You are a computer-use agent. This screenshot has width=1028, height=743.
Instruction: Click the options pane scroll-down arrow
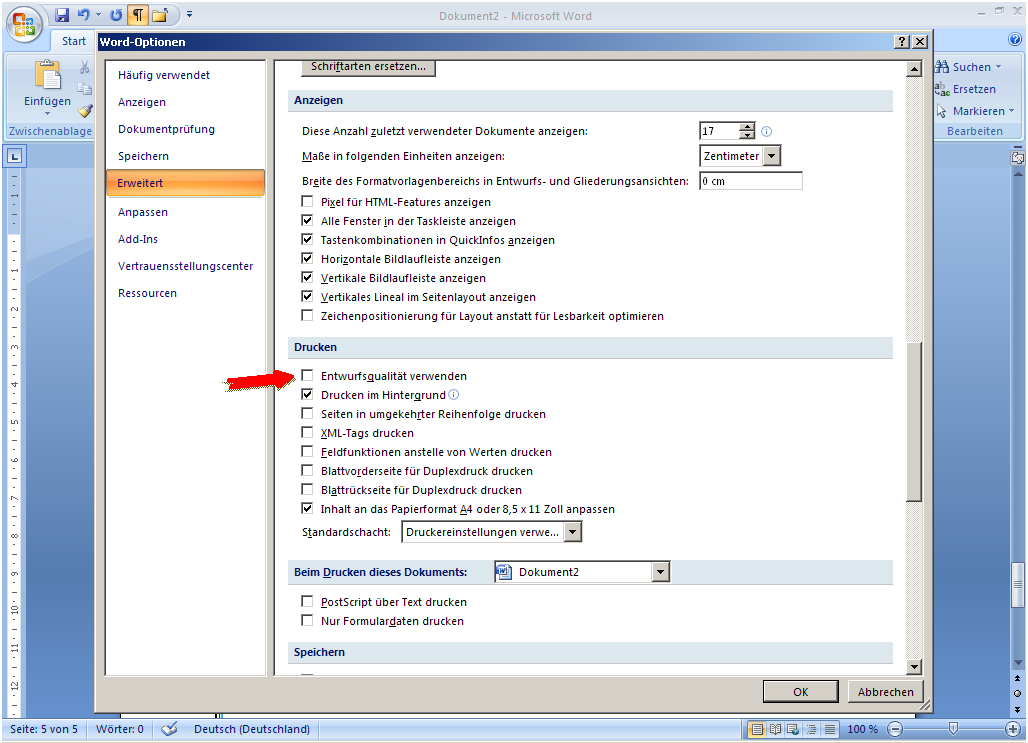914,667
